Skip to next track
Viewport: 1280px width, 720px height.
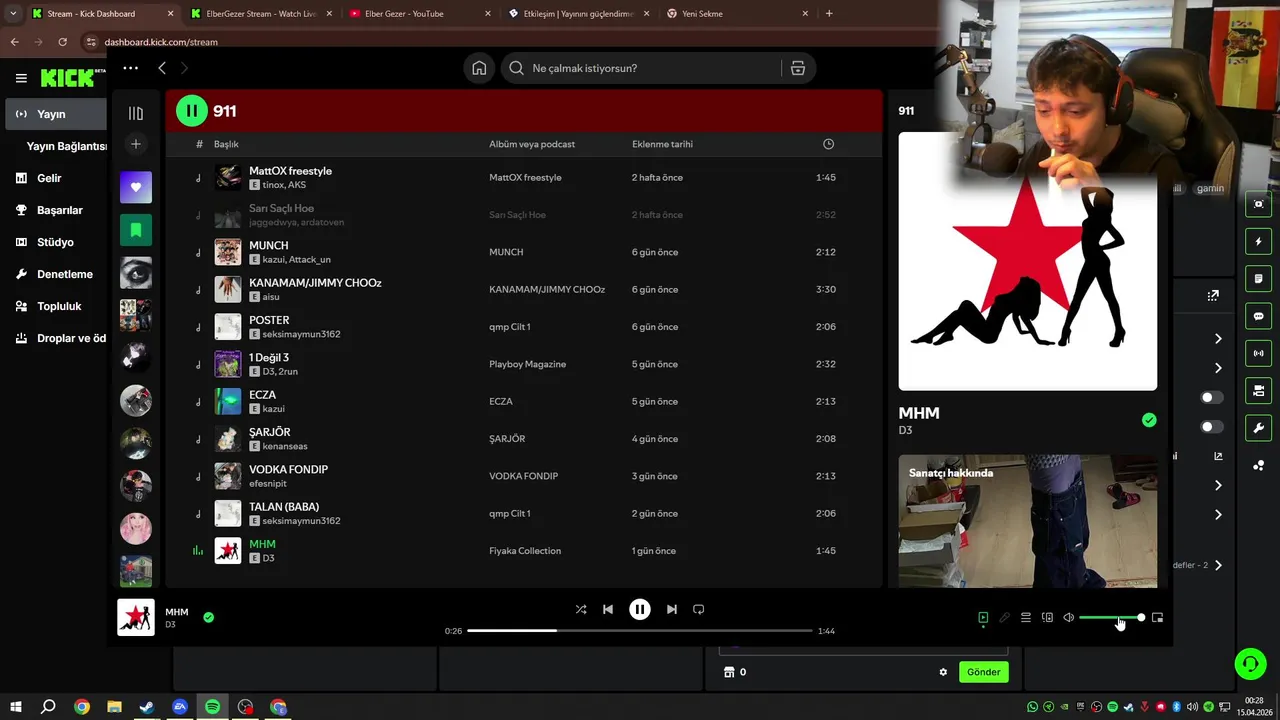671,609
